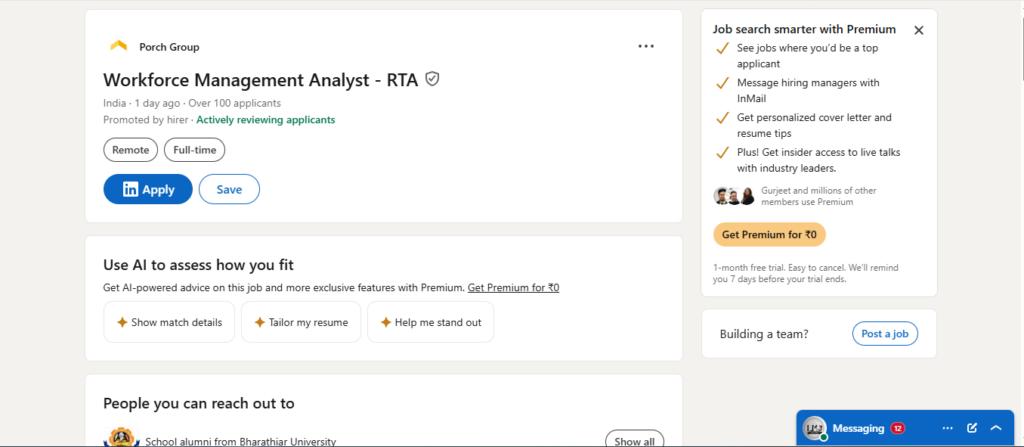Click the Apply button
1024x447 pixels.
coord(148,190)
